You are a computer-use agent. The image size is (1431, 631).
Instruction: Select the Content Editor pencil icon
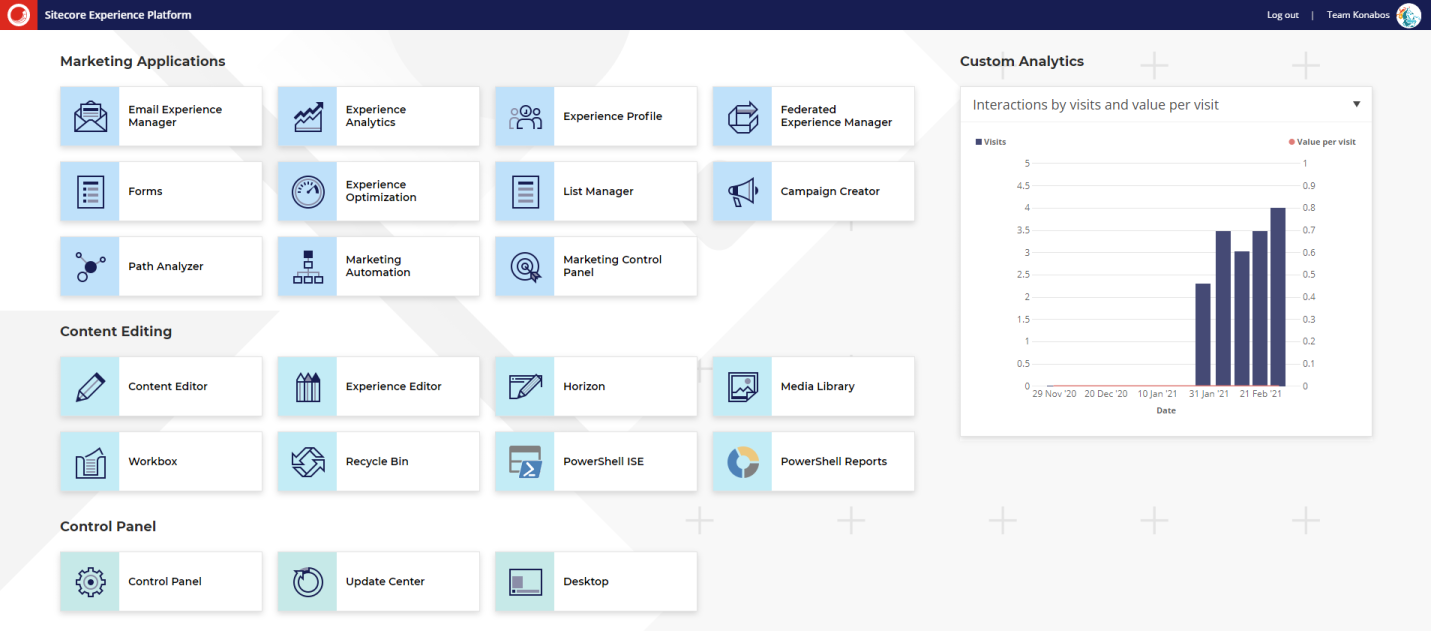(89, 386)
